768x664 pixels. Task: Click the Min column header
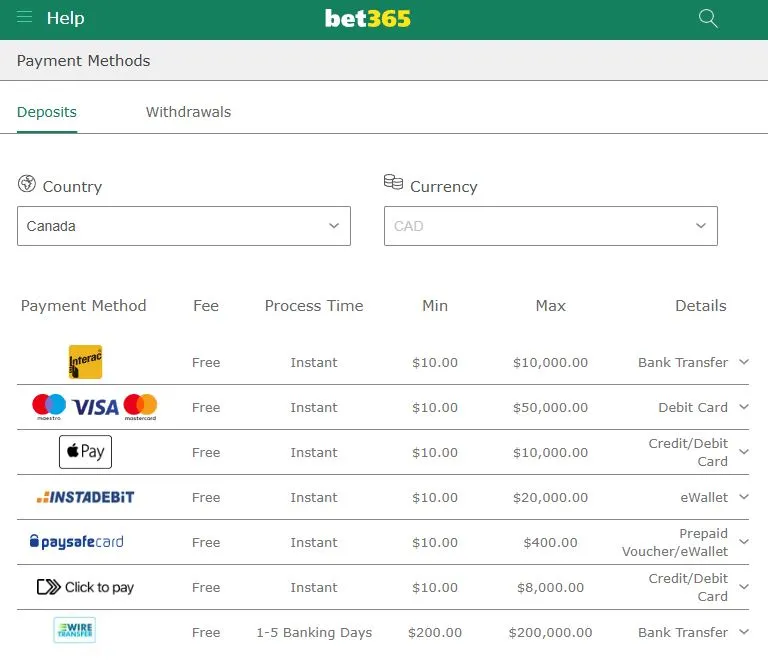(x=435, y=306)
